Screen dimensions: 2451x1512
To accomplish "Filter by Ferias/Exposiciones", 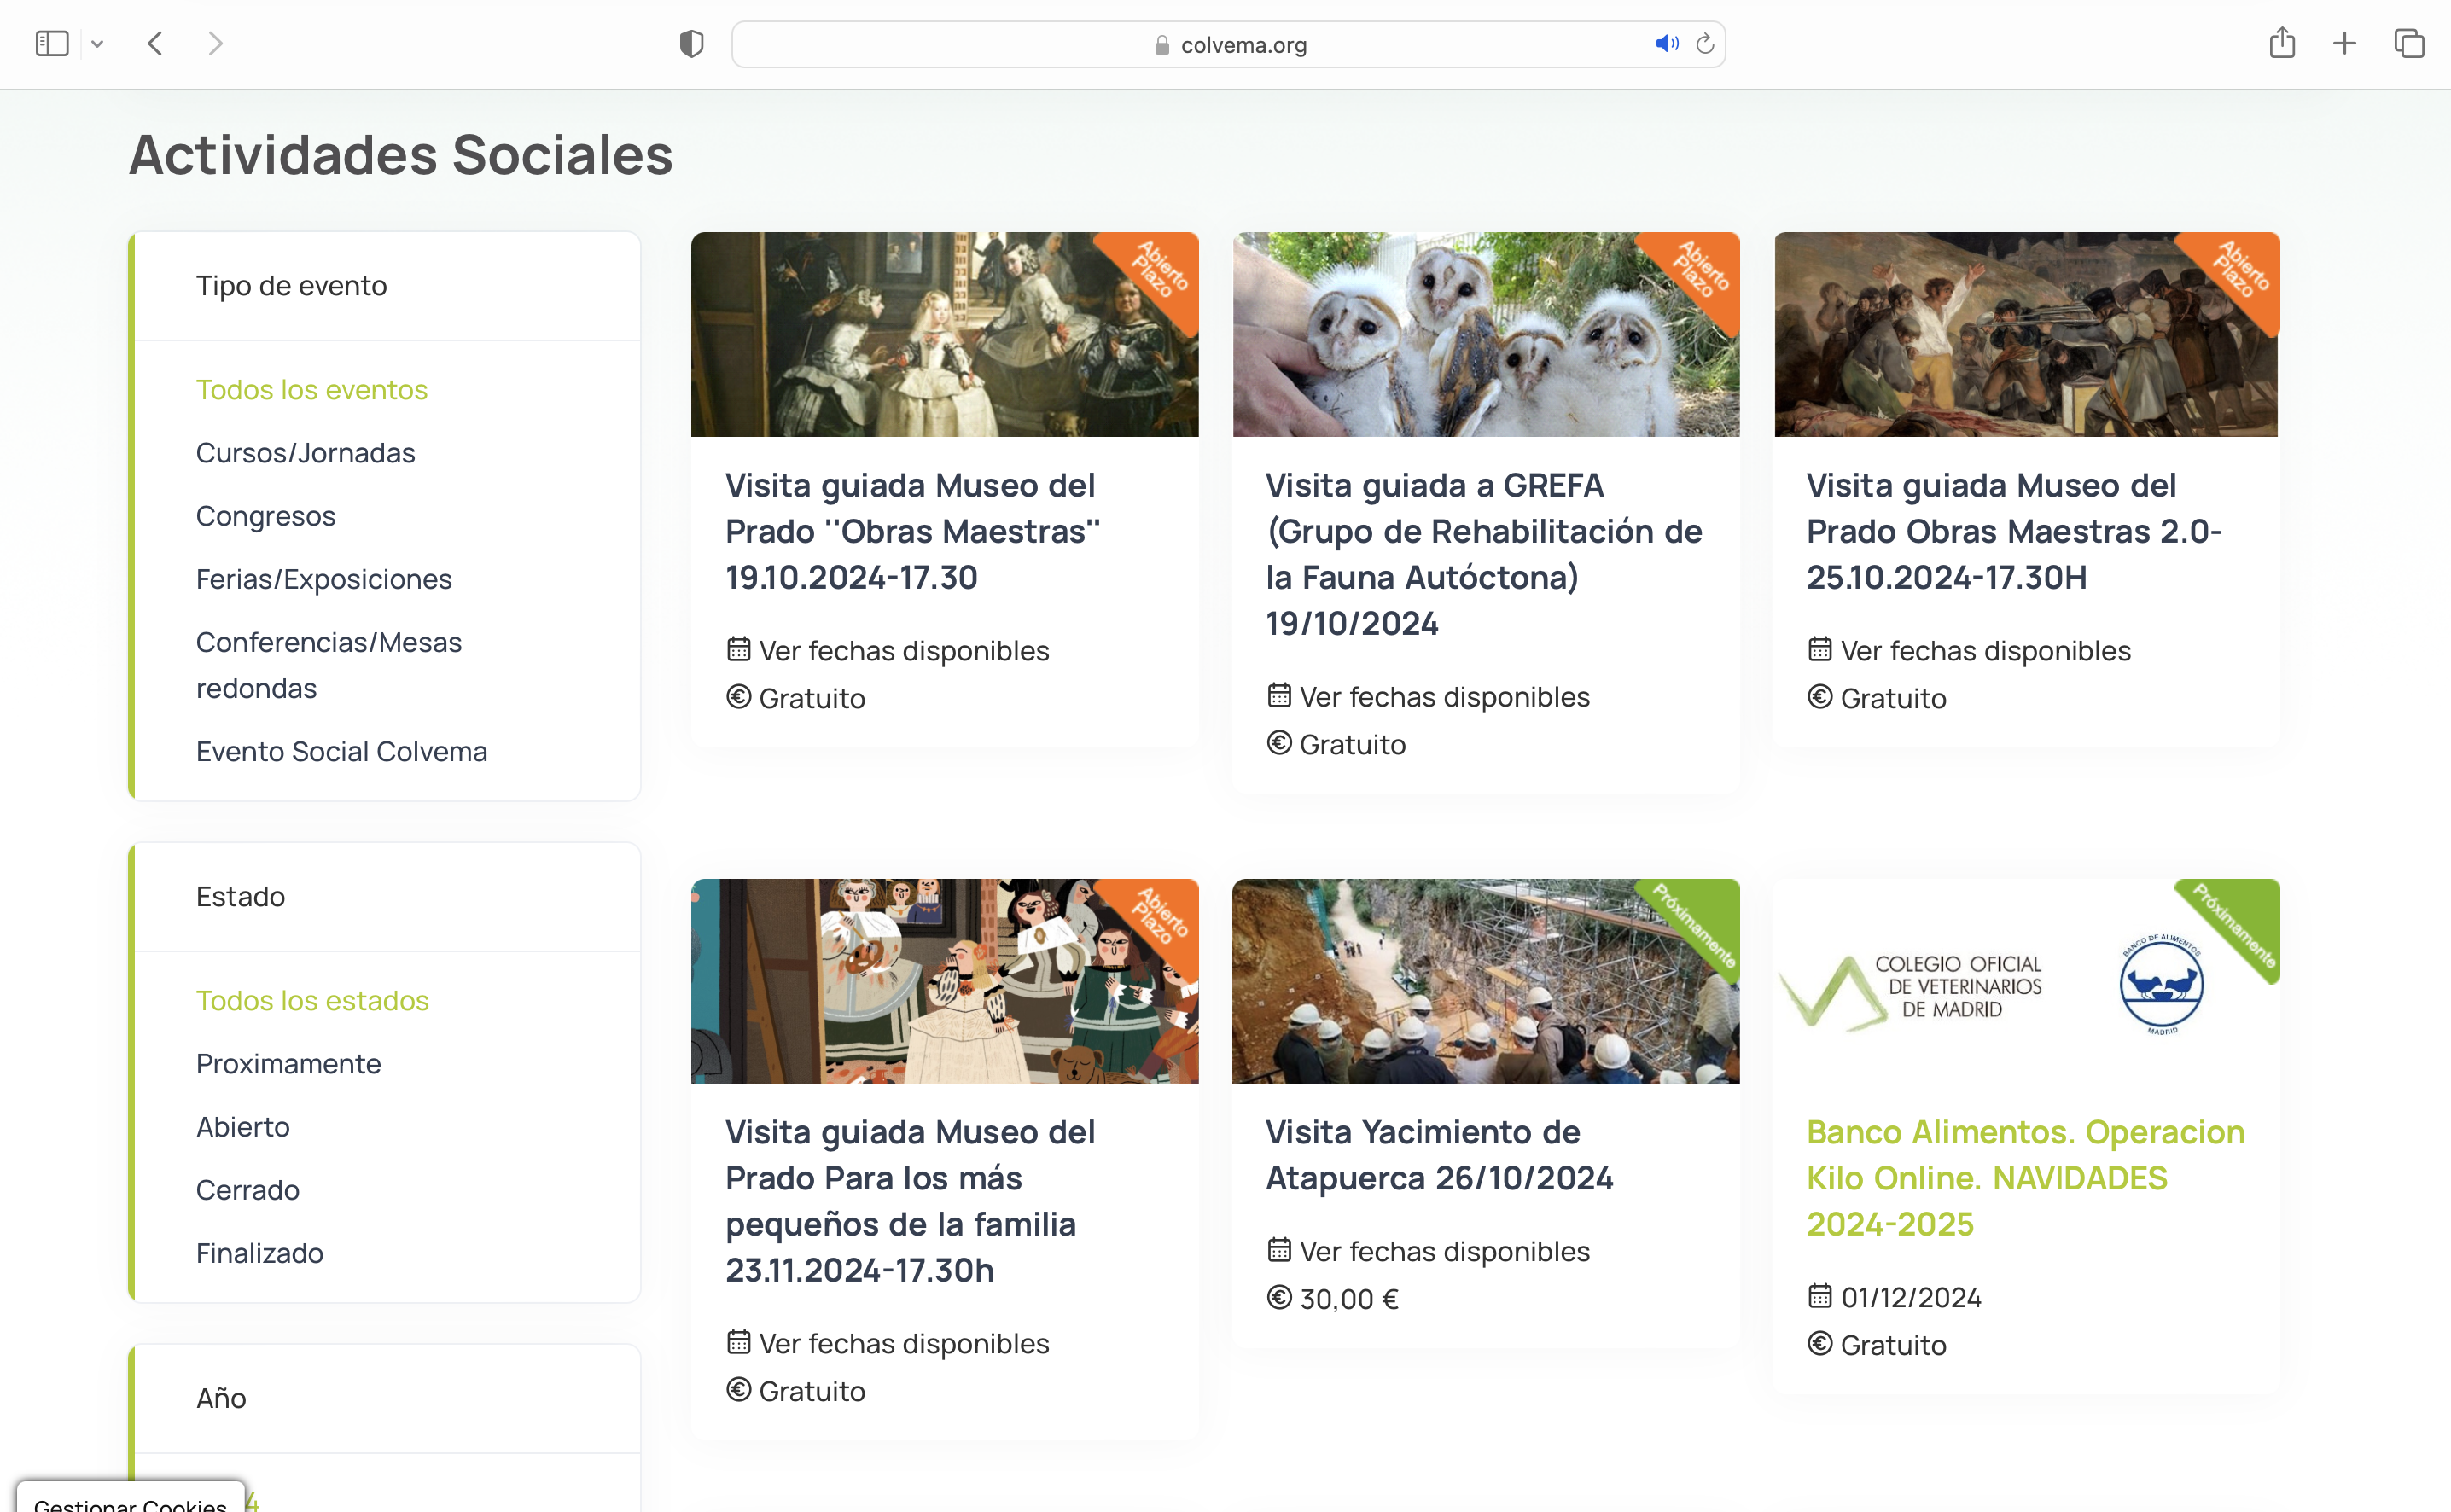I will click(x=324, y=579).
